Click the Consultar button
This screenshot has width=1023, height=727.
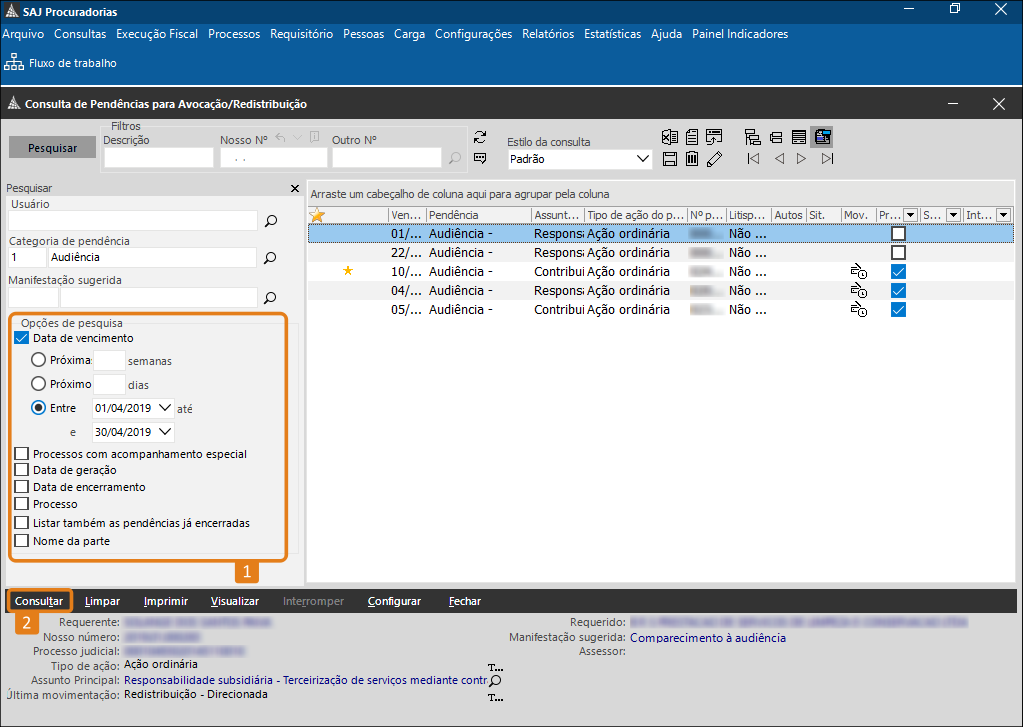pos(39,601)
